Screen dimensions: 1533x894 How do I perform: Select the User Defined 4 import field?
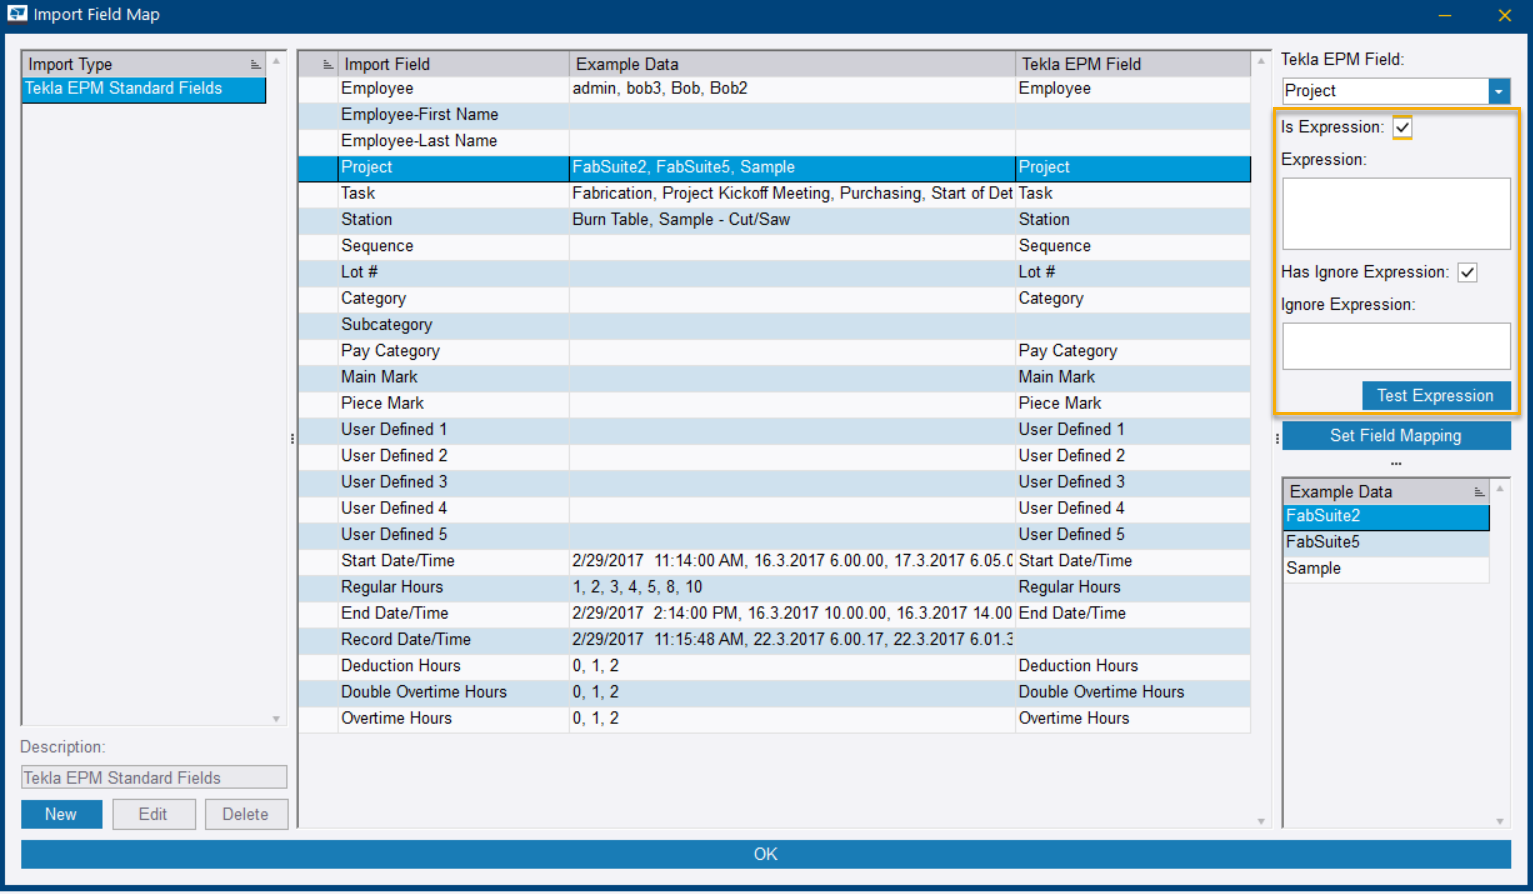774,508
